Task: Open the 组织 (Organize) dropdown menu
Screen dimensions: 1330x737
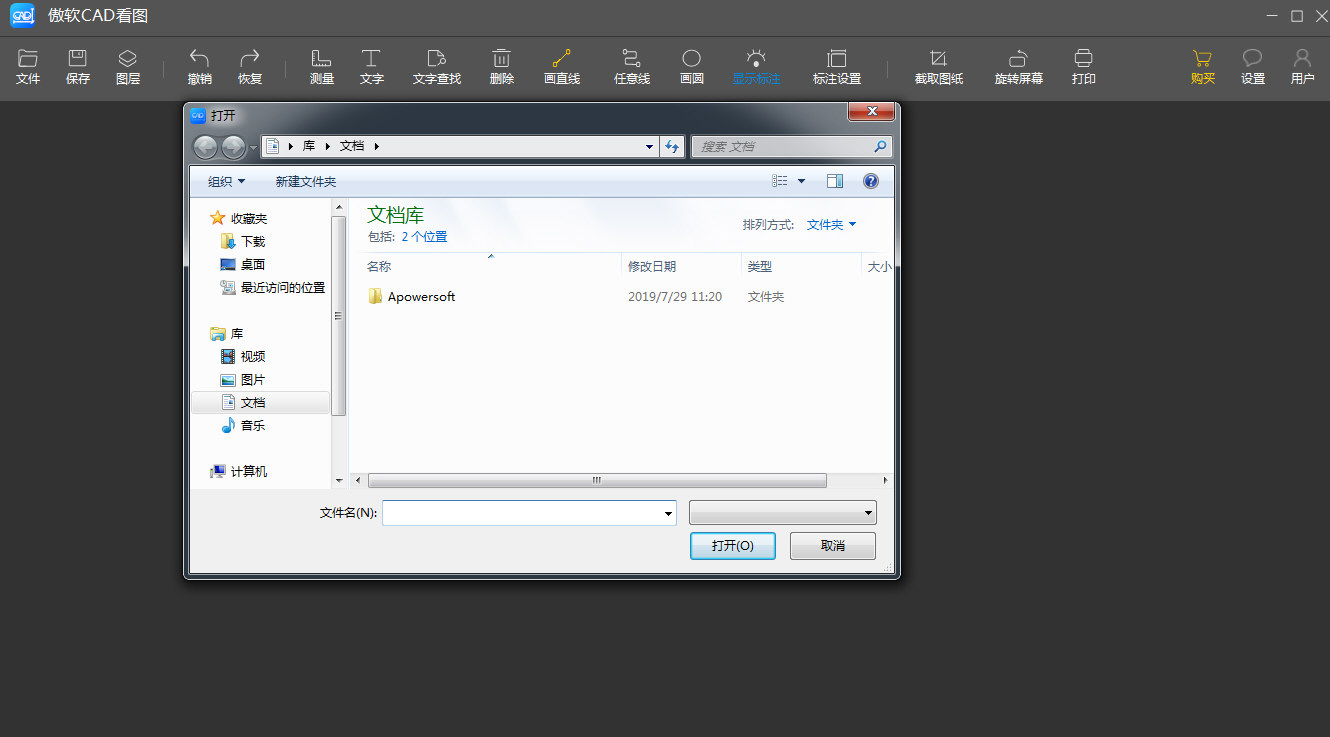Action: 226,181
